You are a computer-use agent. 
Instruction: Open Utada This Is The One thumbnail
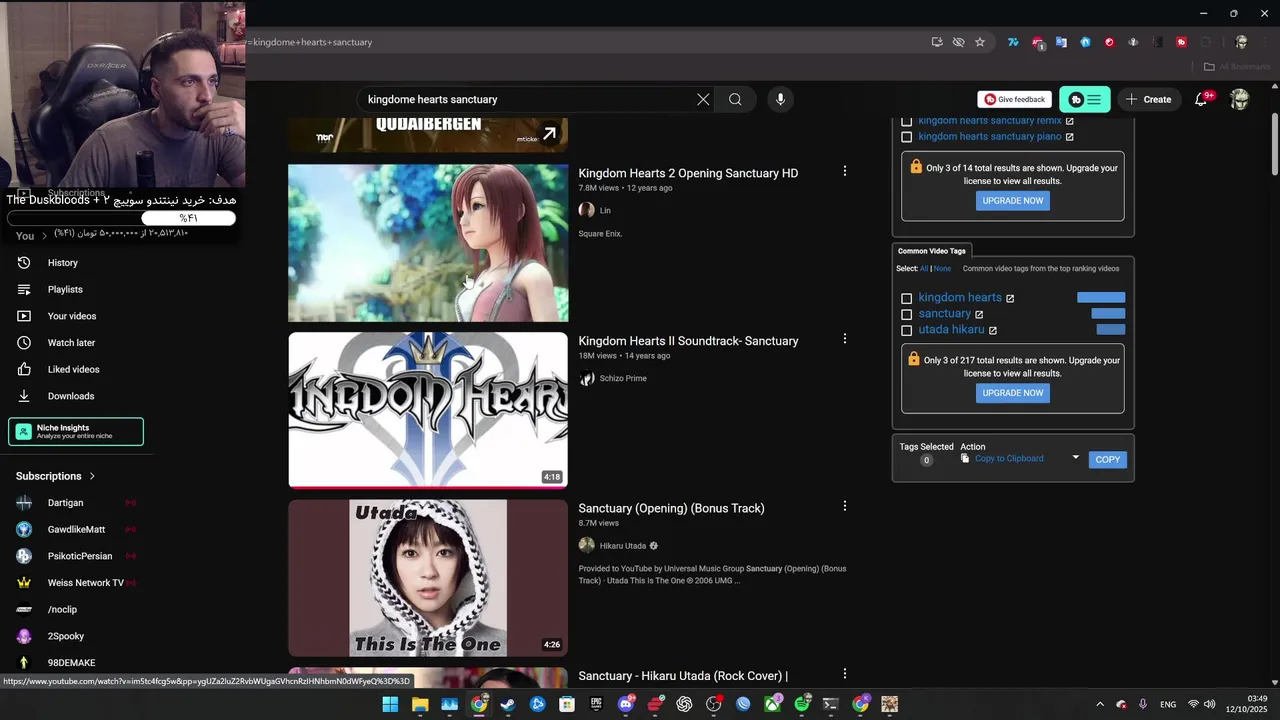click(428, 578)
